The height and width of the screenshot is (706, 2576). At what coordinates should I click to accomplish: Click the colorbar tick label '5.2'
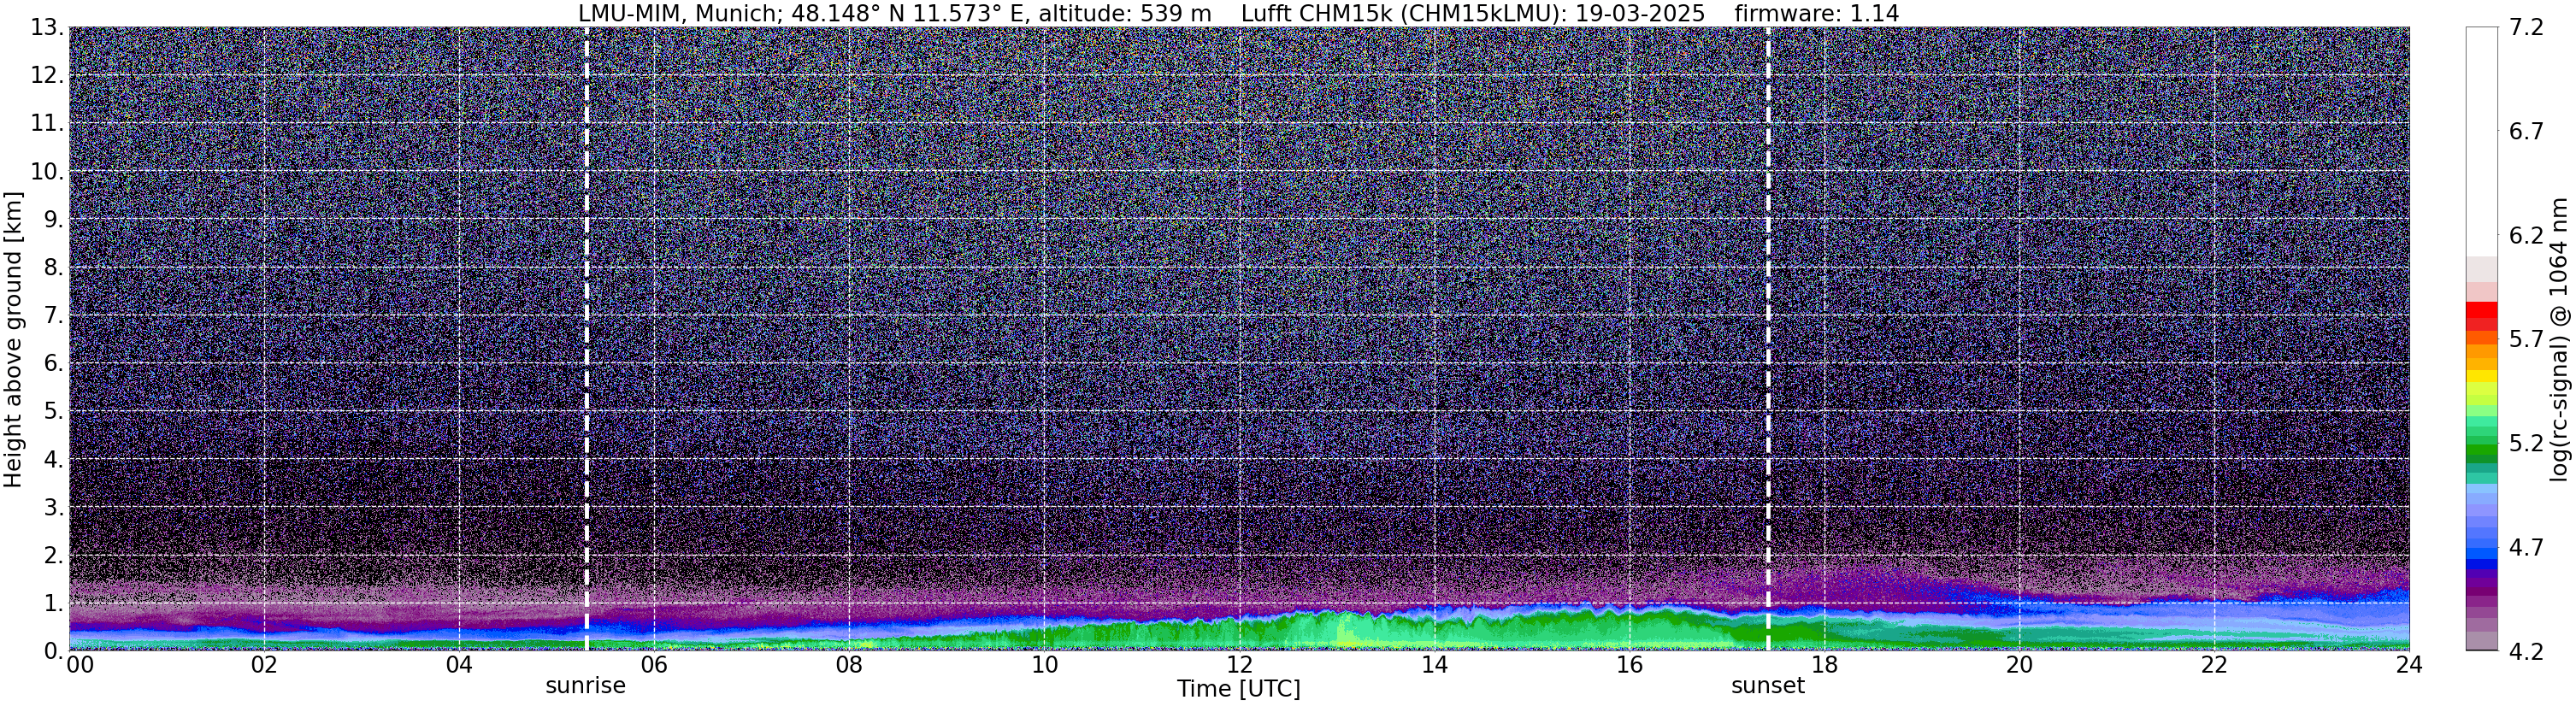tap(2526, 444)
